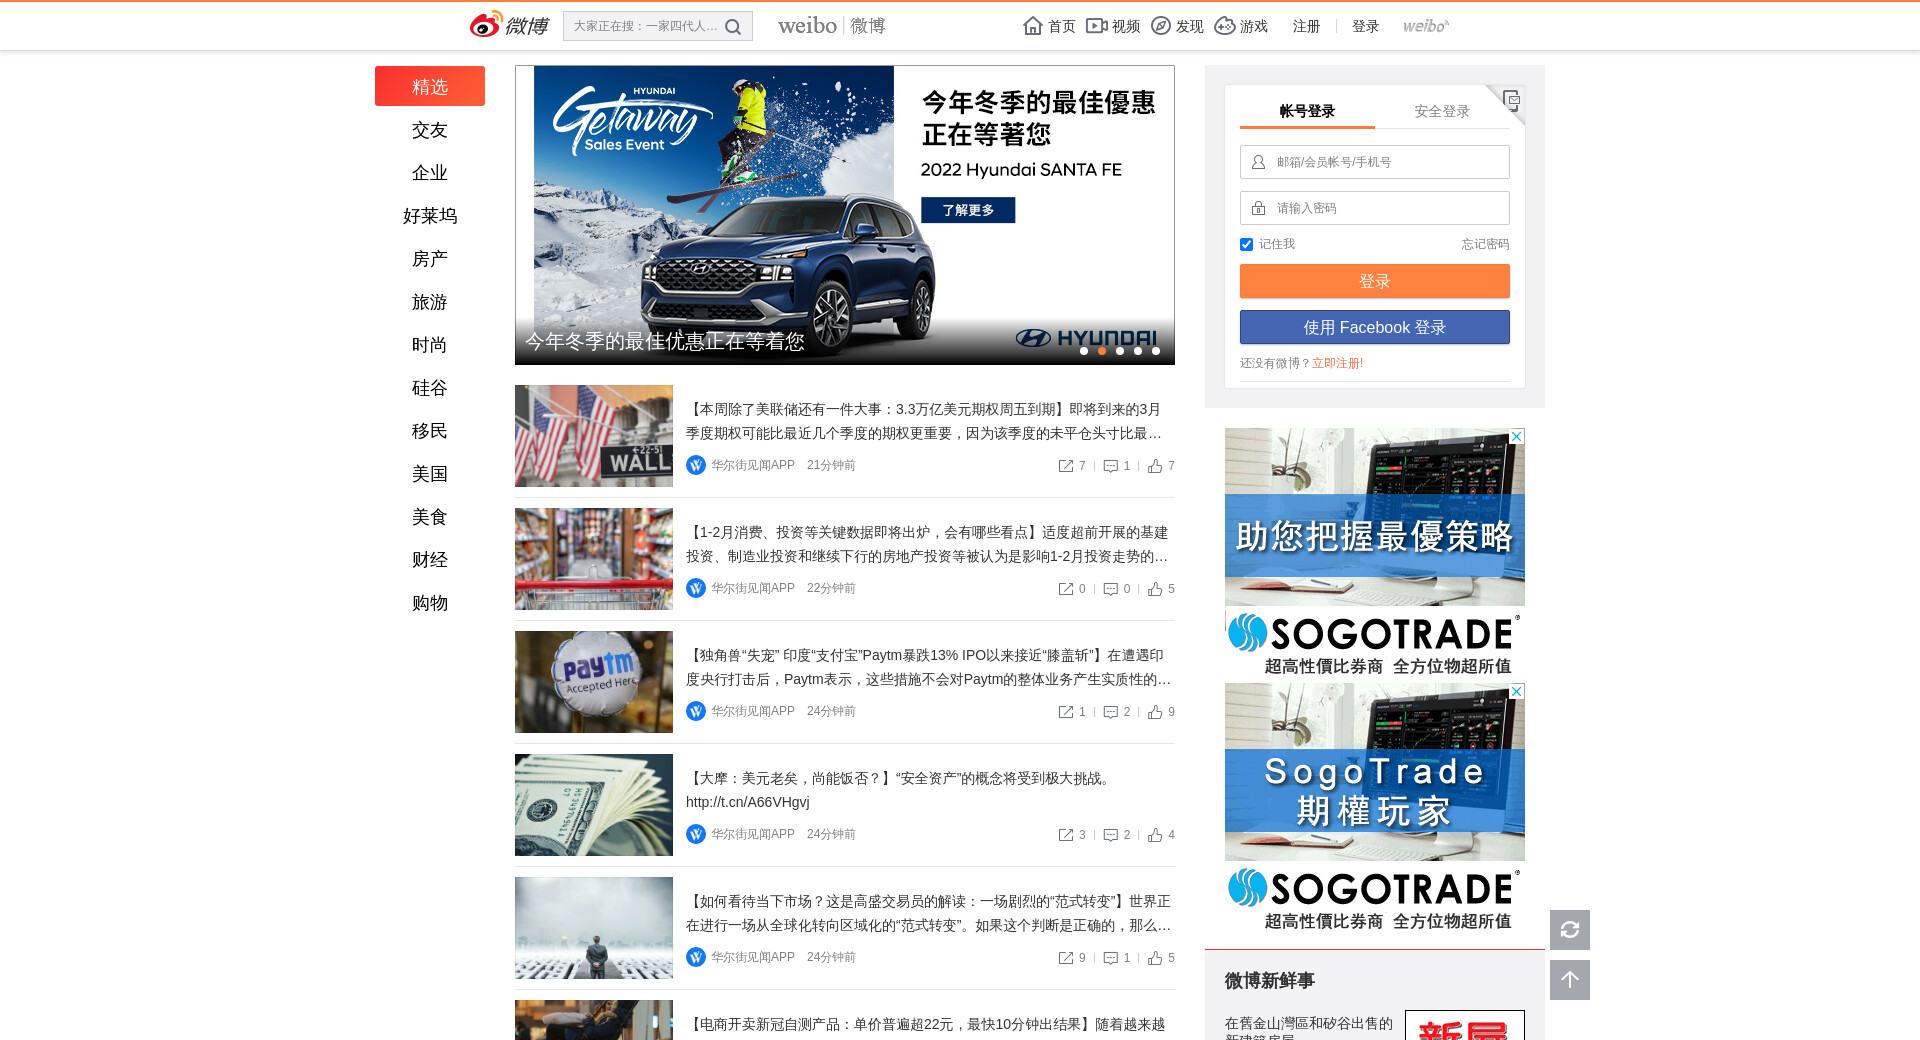Select the last carousel dot indicator
The width and height of the screenshot is (1920, 1040).
pos(1156,351)
